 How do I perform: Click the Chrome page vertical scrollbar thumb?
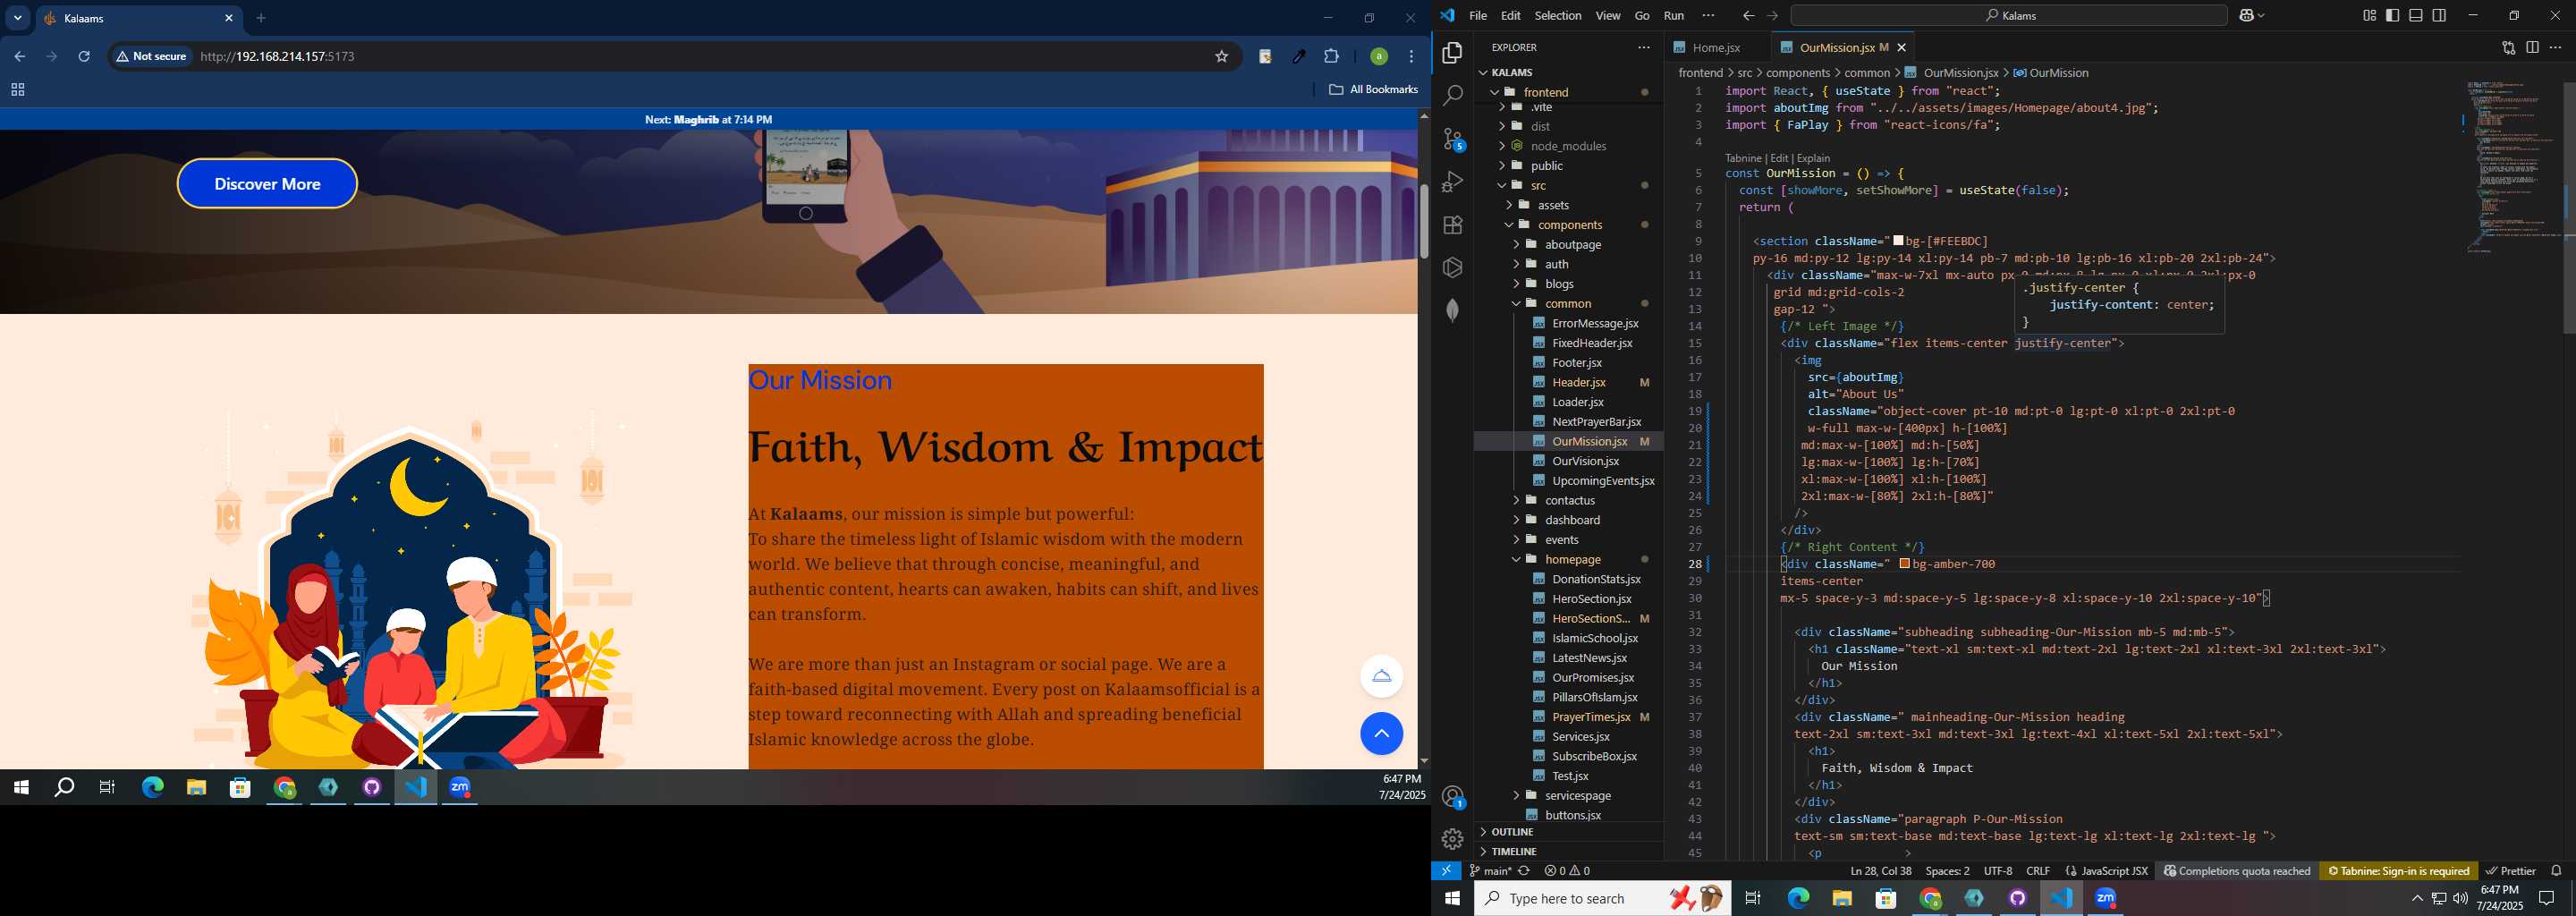(1423, 221)
